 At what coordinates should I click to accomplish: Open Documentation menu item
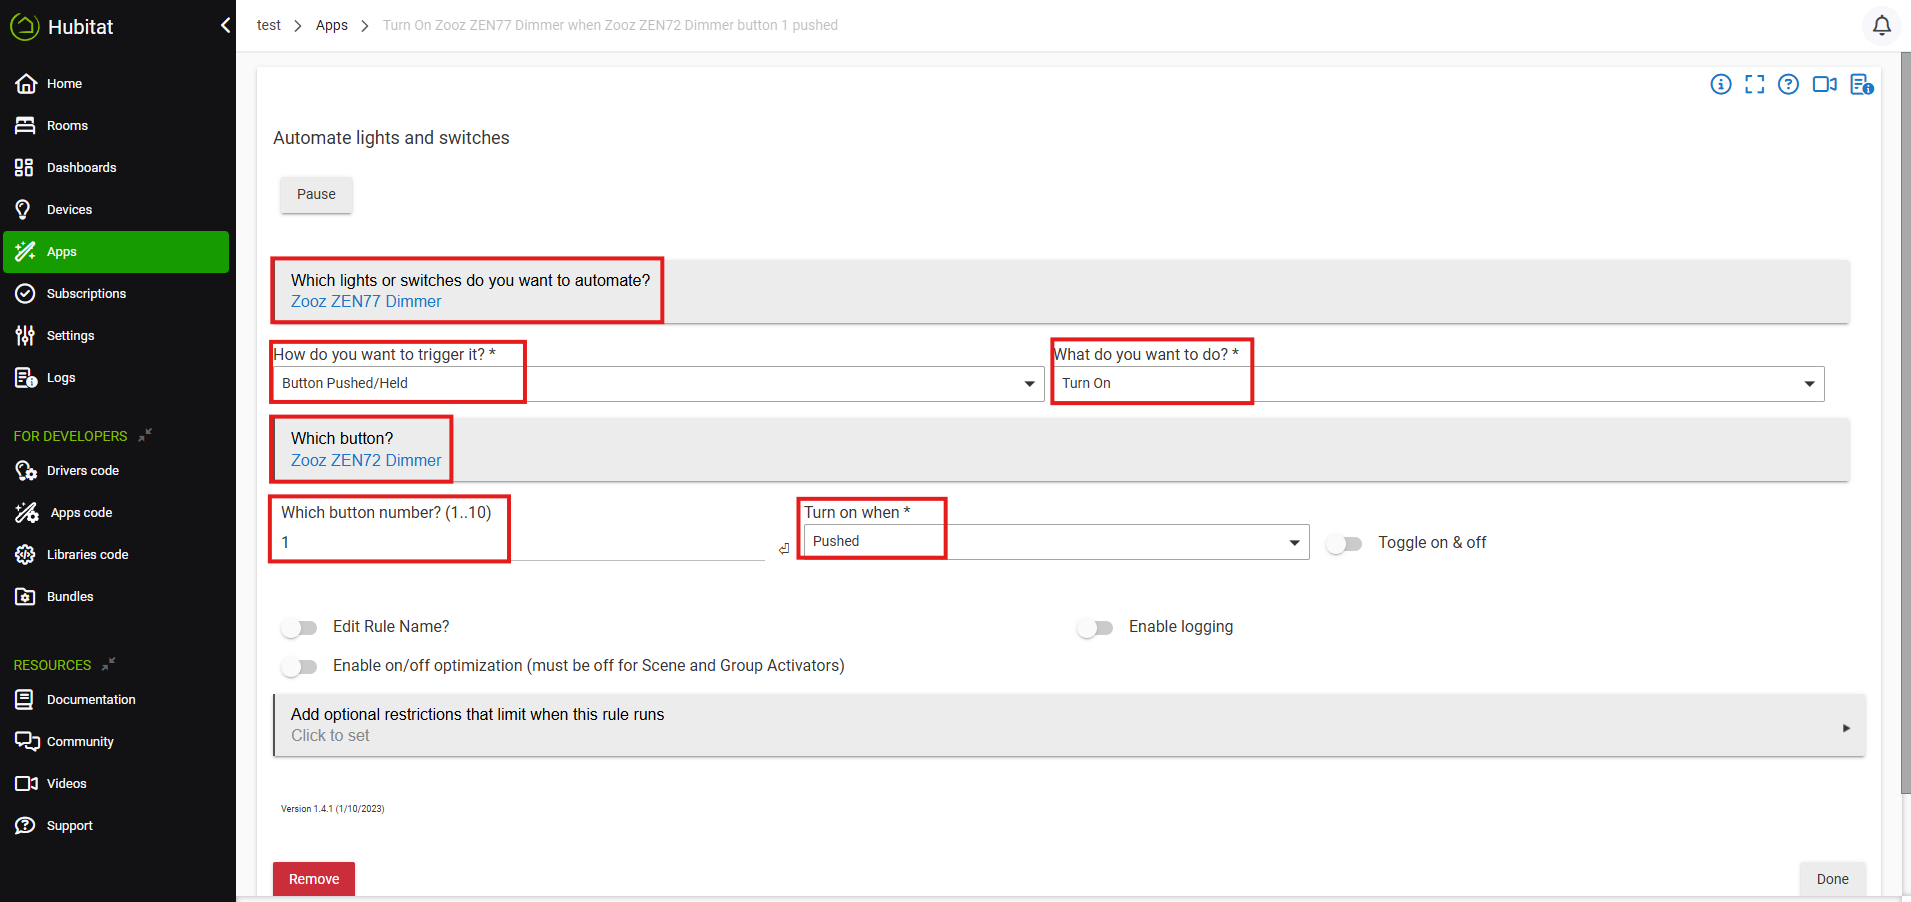click(116, 700)
